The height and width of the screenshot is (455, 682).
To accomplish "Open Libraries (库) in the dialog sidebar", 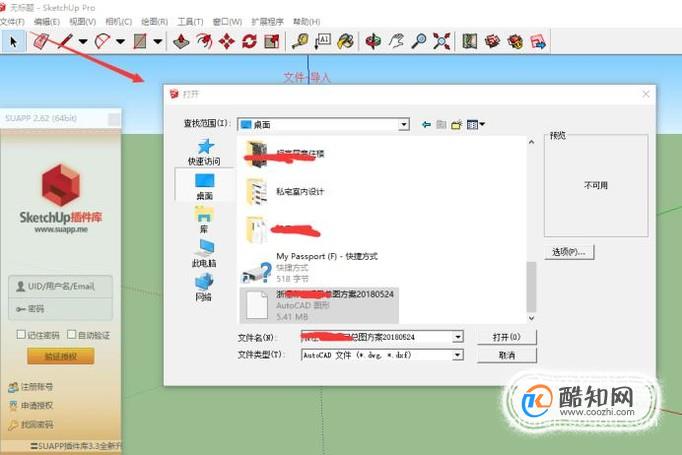I will coord(204,221).
